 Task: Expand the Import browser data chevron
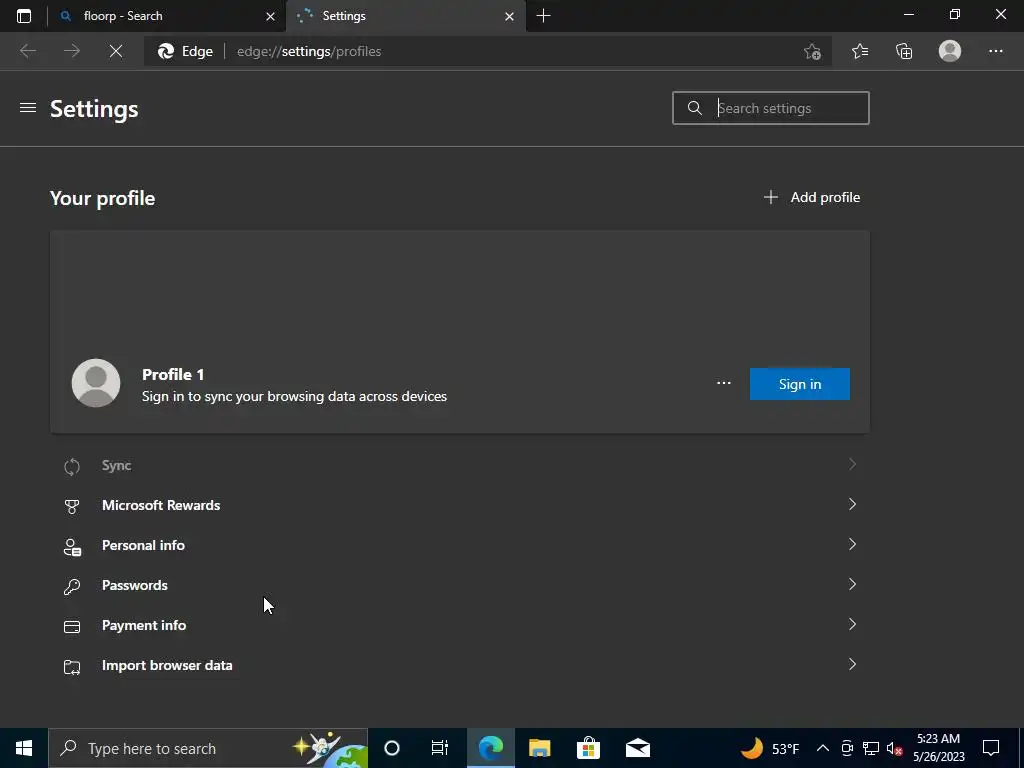852,664
